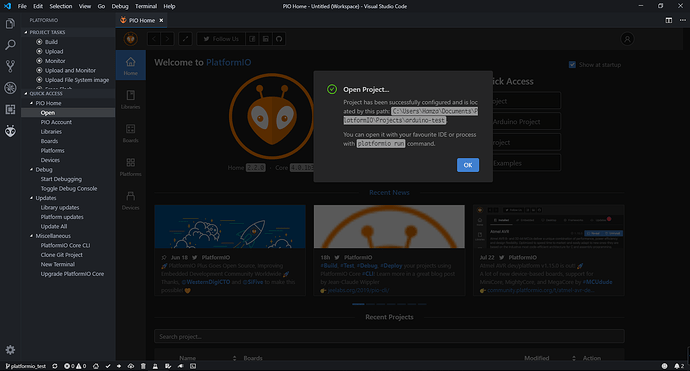Run the Build project task
Viewport: 690px width, 371px height.
[x=51, y=42]
